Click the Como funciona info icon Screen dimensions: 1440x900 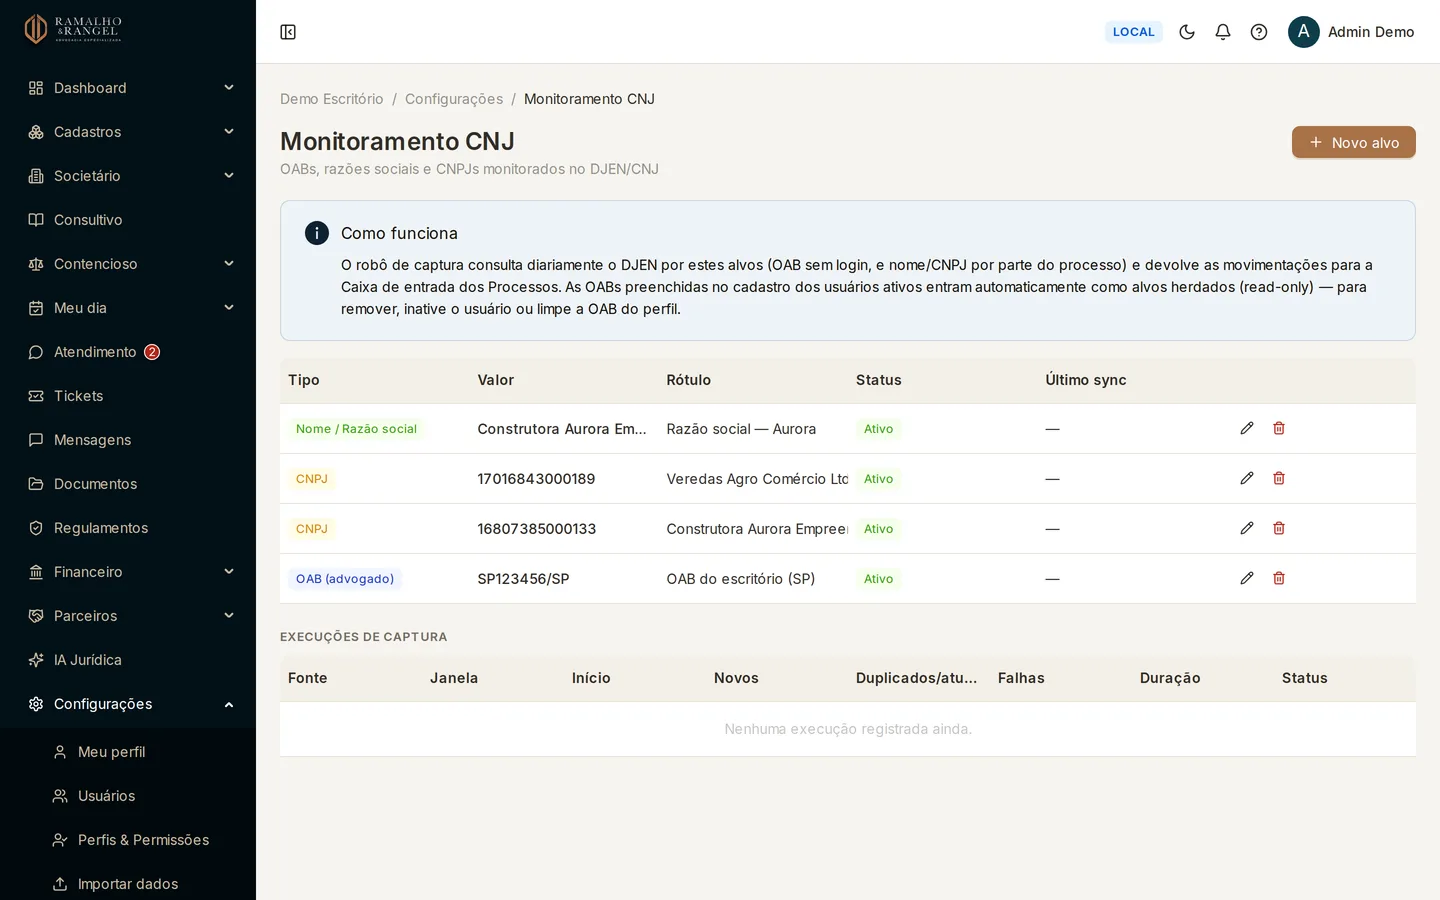click(x=317, y=233)
